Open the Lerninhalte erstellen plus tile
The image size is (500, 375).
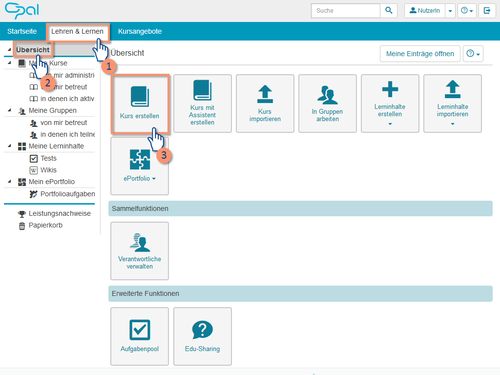pyautogui.click(x=390, y=103)
